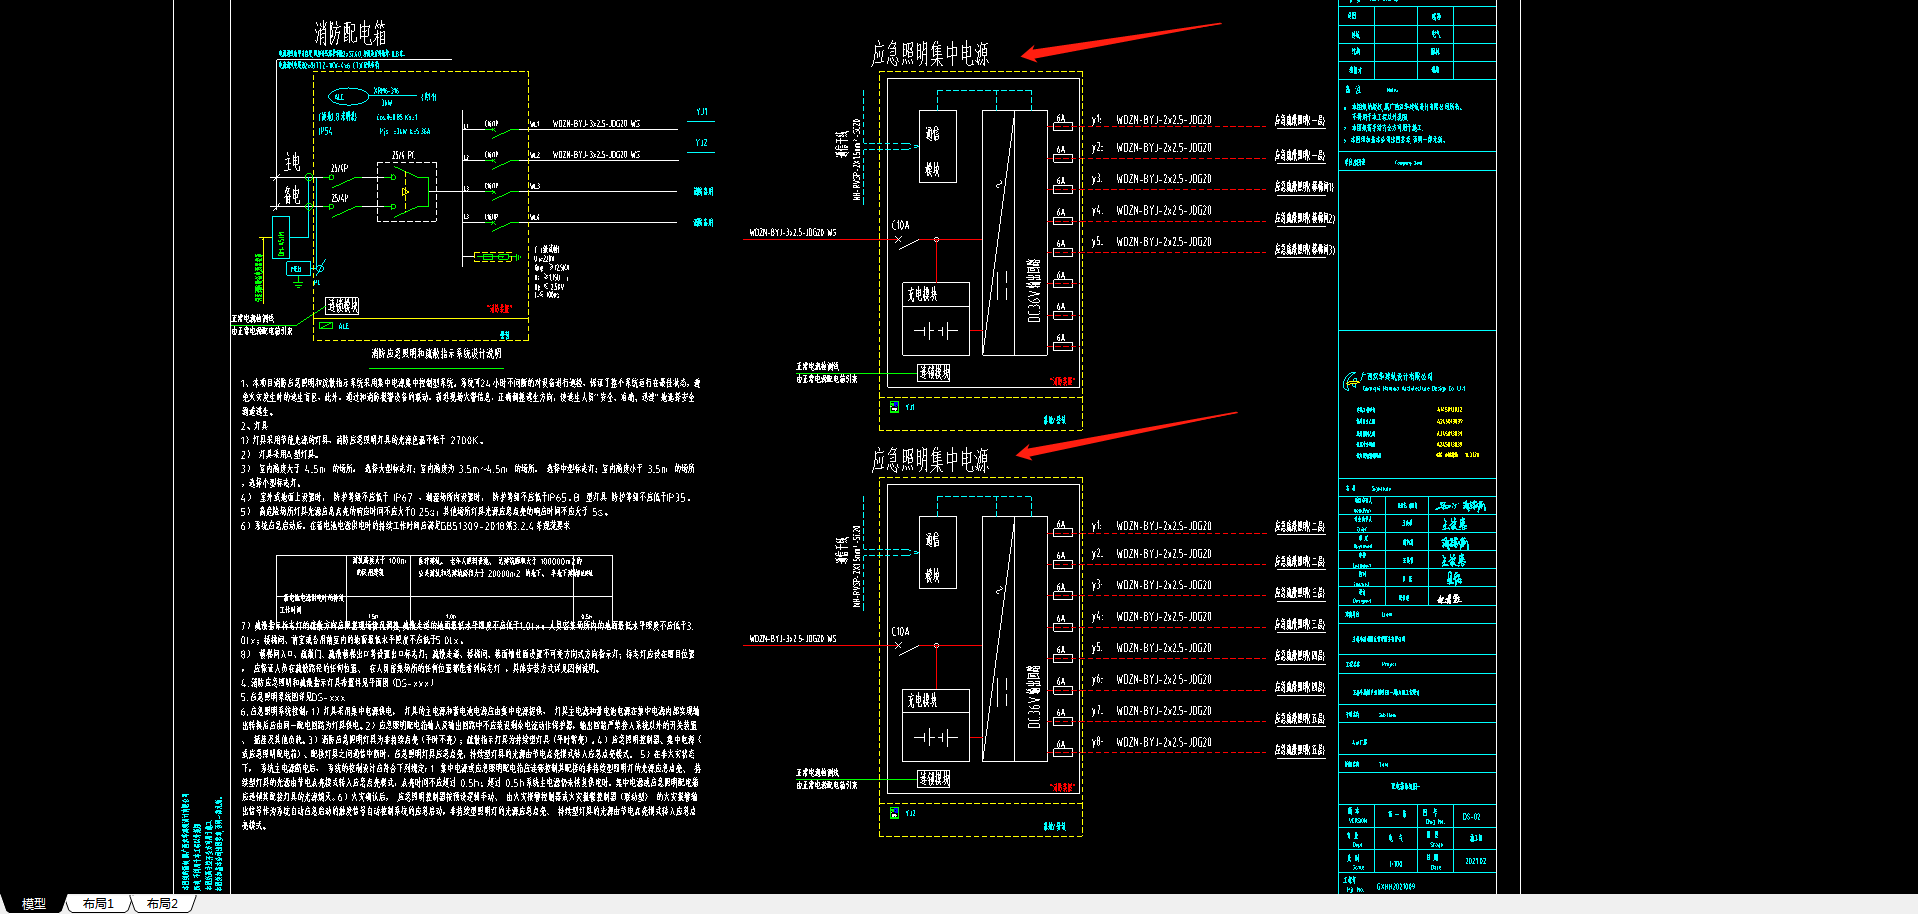Viewport: 1918px width, 914px height.
Task: Select the upper unit's 通信模块 box
Action: [x=937, y=146]
